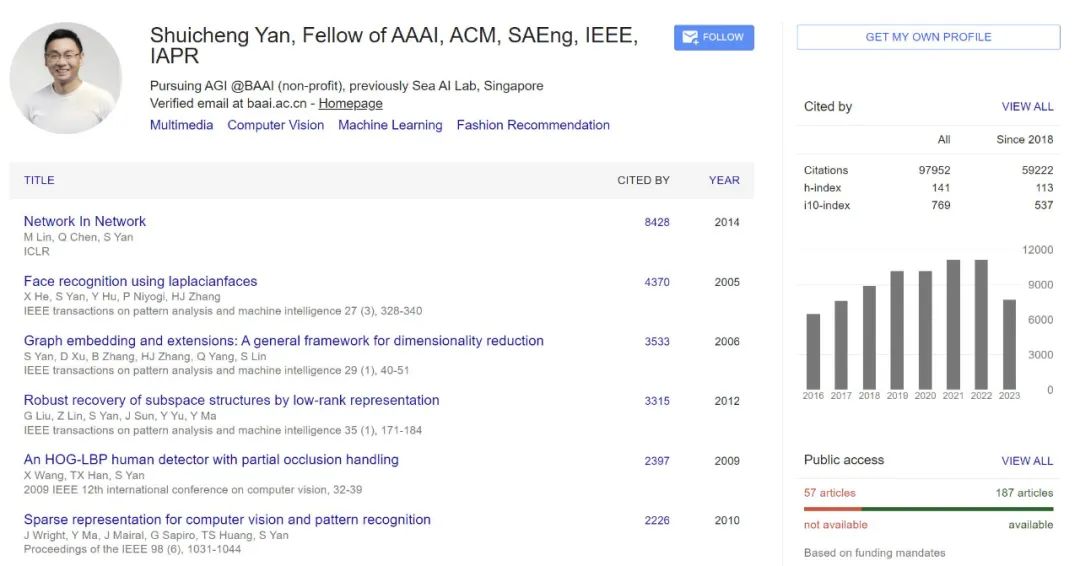Open Face recognition using laplacianfaces paper
The height and width of the screenshot is (566, 1080).
click(x=140, y=281)
